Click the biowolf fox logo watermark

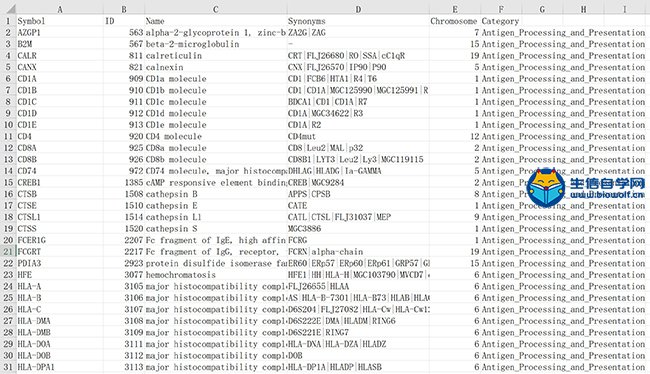pyautogui.click(x=546, y=187)
